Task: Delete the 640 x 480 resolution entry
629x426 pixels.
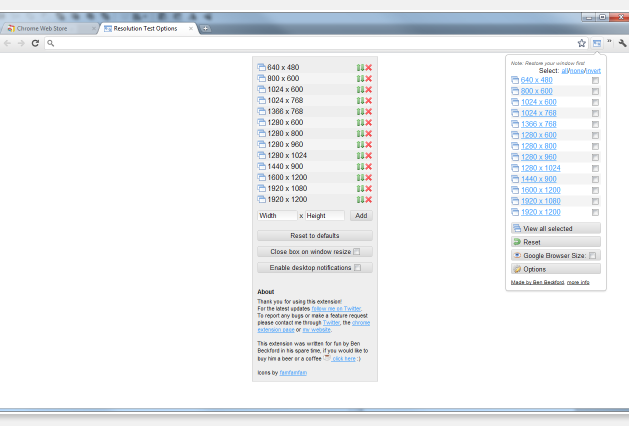Action: [369, 67]
